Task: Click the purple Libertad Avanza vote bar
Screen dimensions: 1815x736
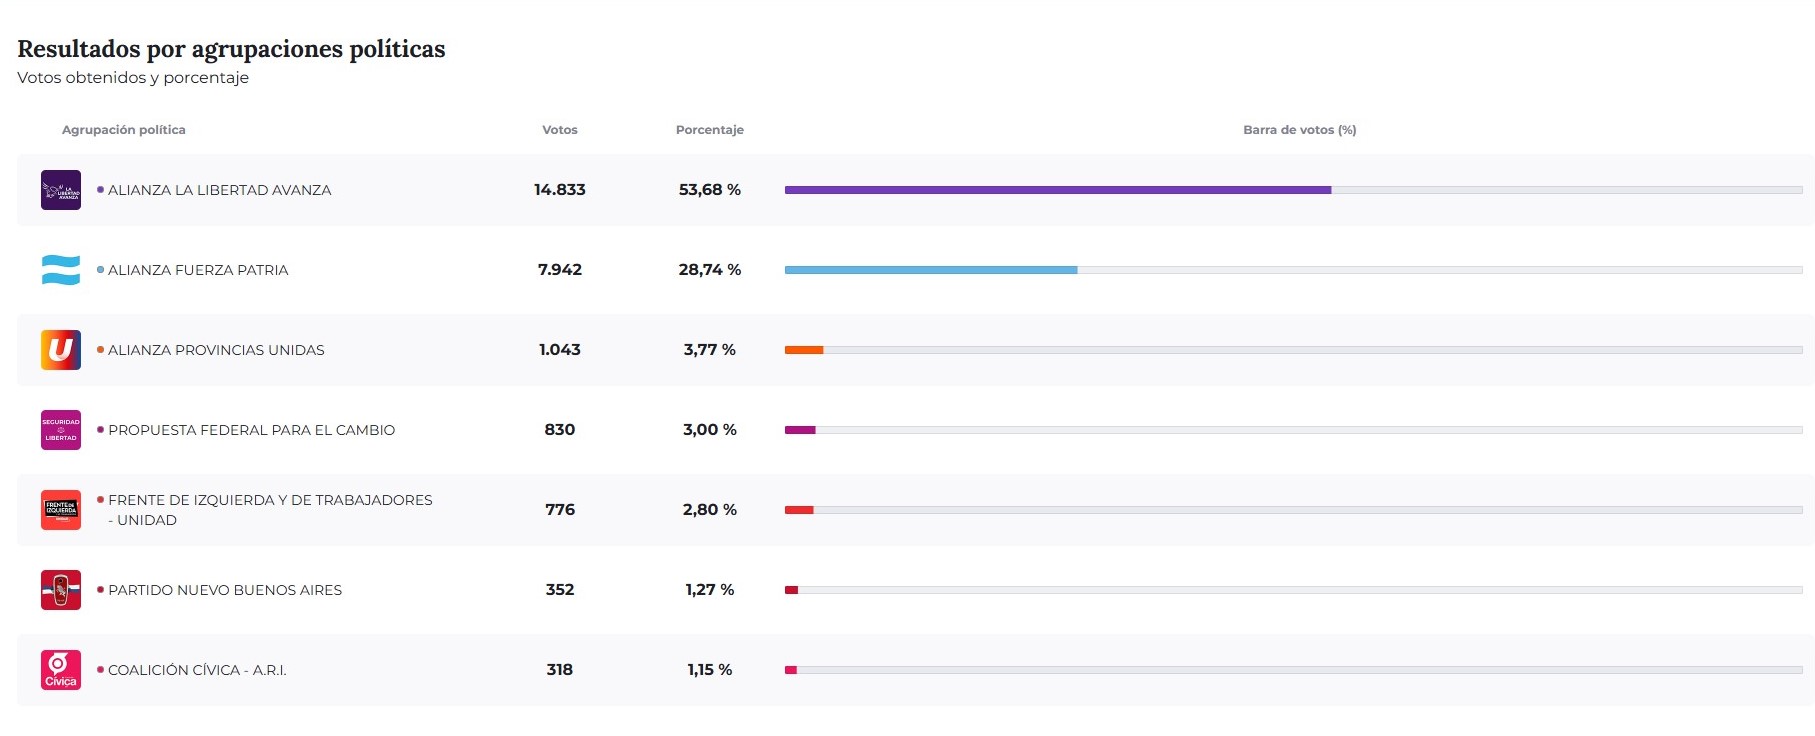Action: click(1057, 190)
